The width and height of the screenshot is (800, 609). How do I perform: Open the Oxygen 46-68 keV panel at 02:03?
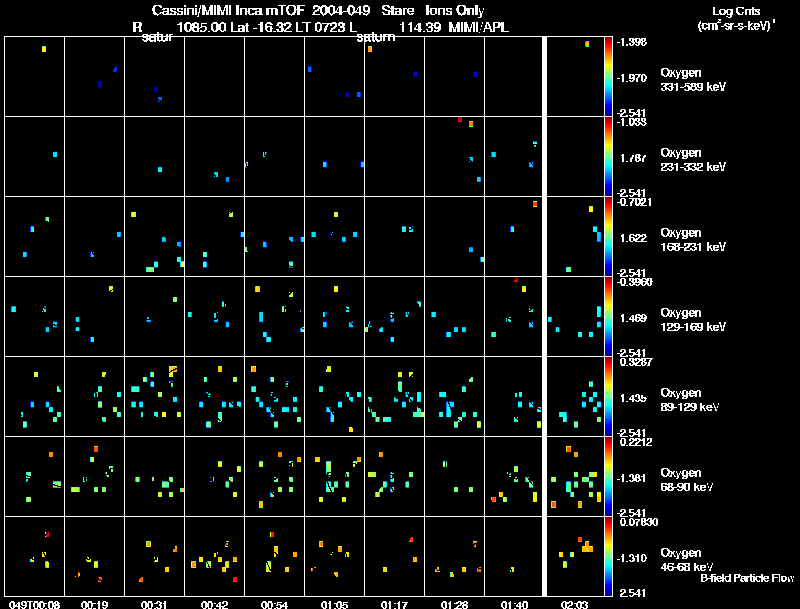click(x=574, y=557)
